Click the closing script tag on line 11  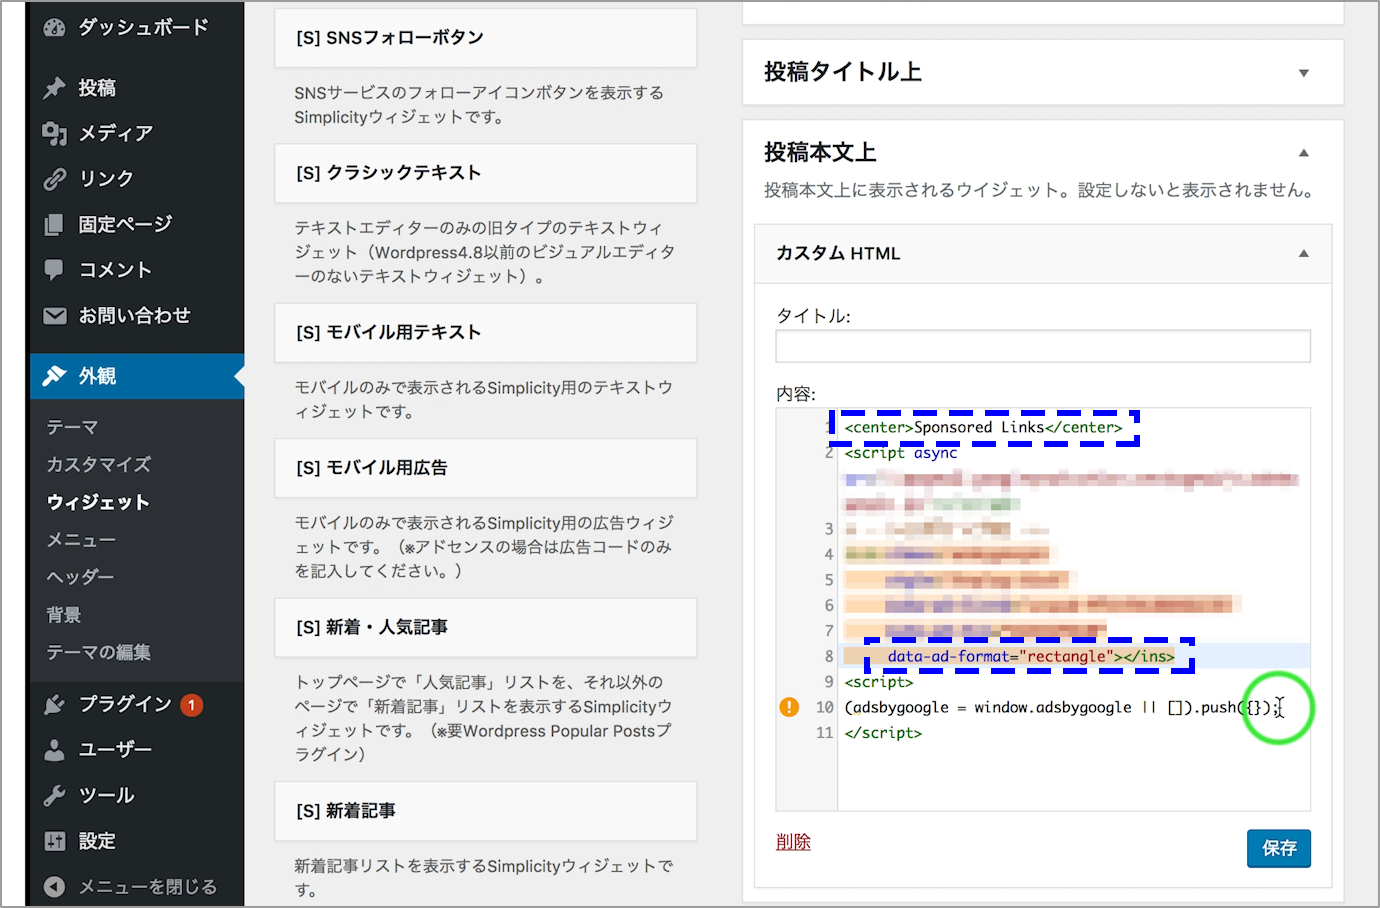[883, 733]
